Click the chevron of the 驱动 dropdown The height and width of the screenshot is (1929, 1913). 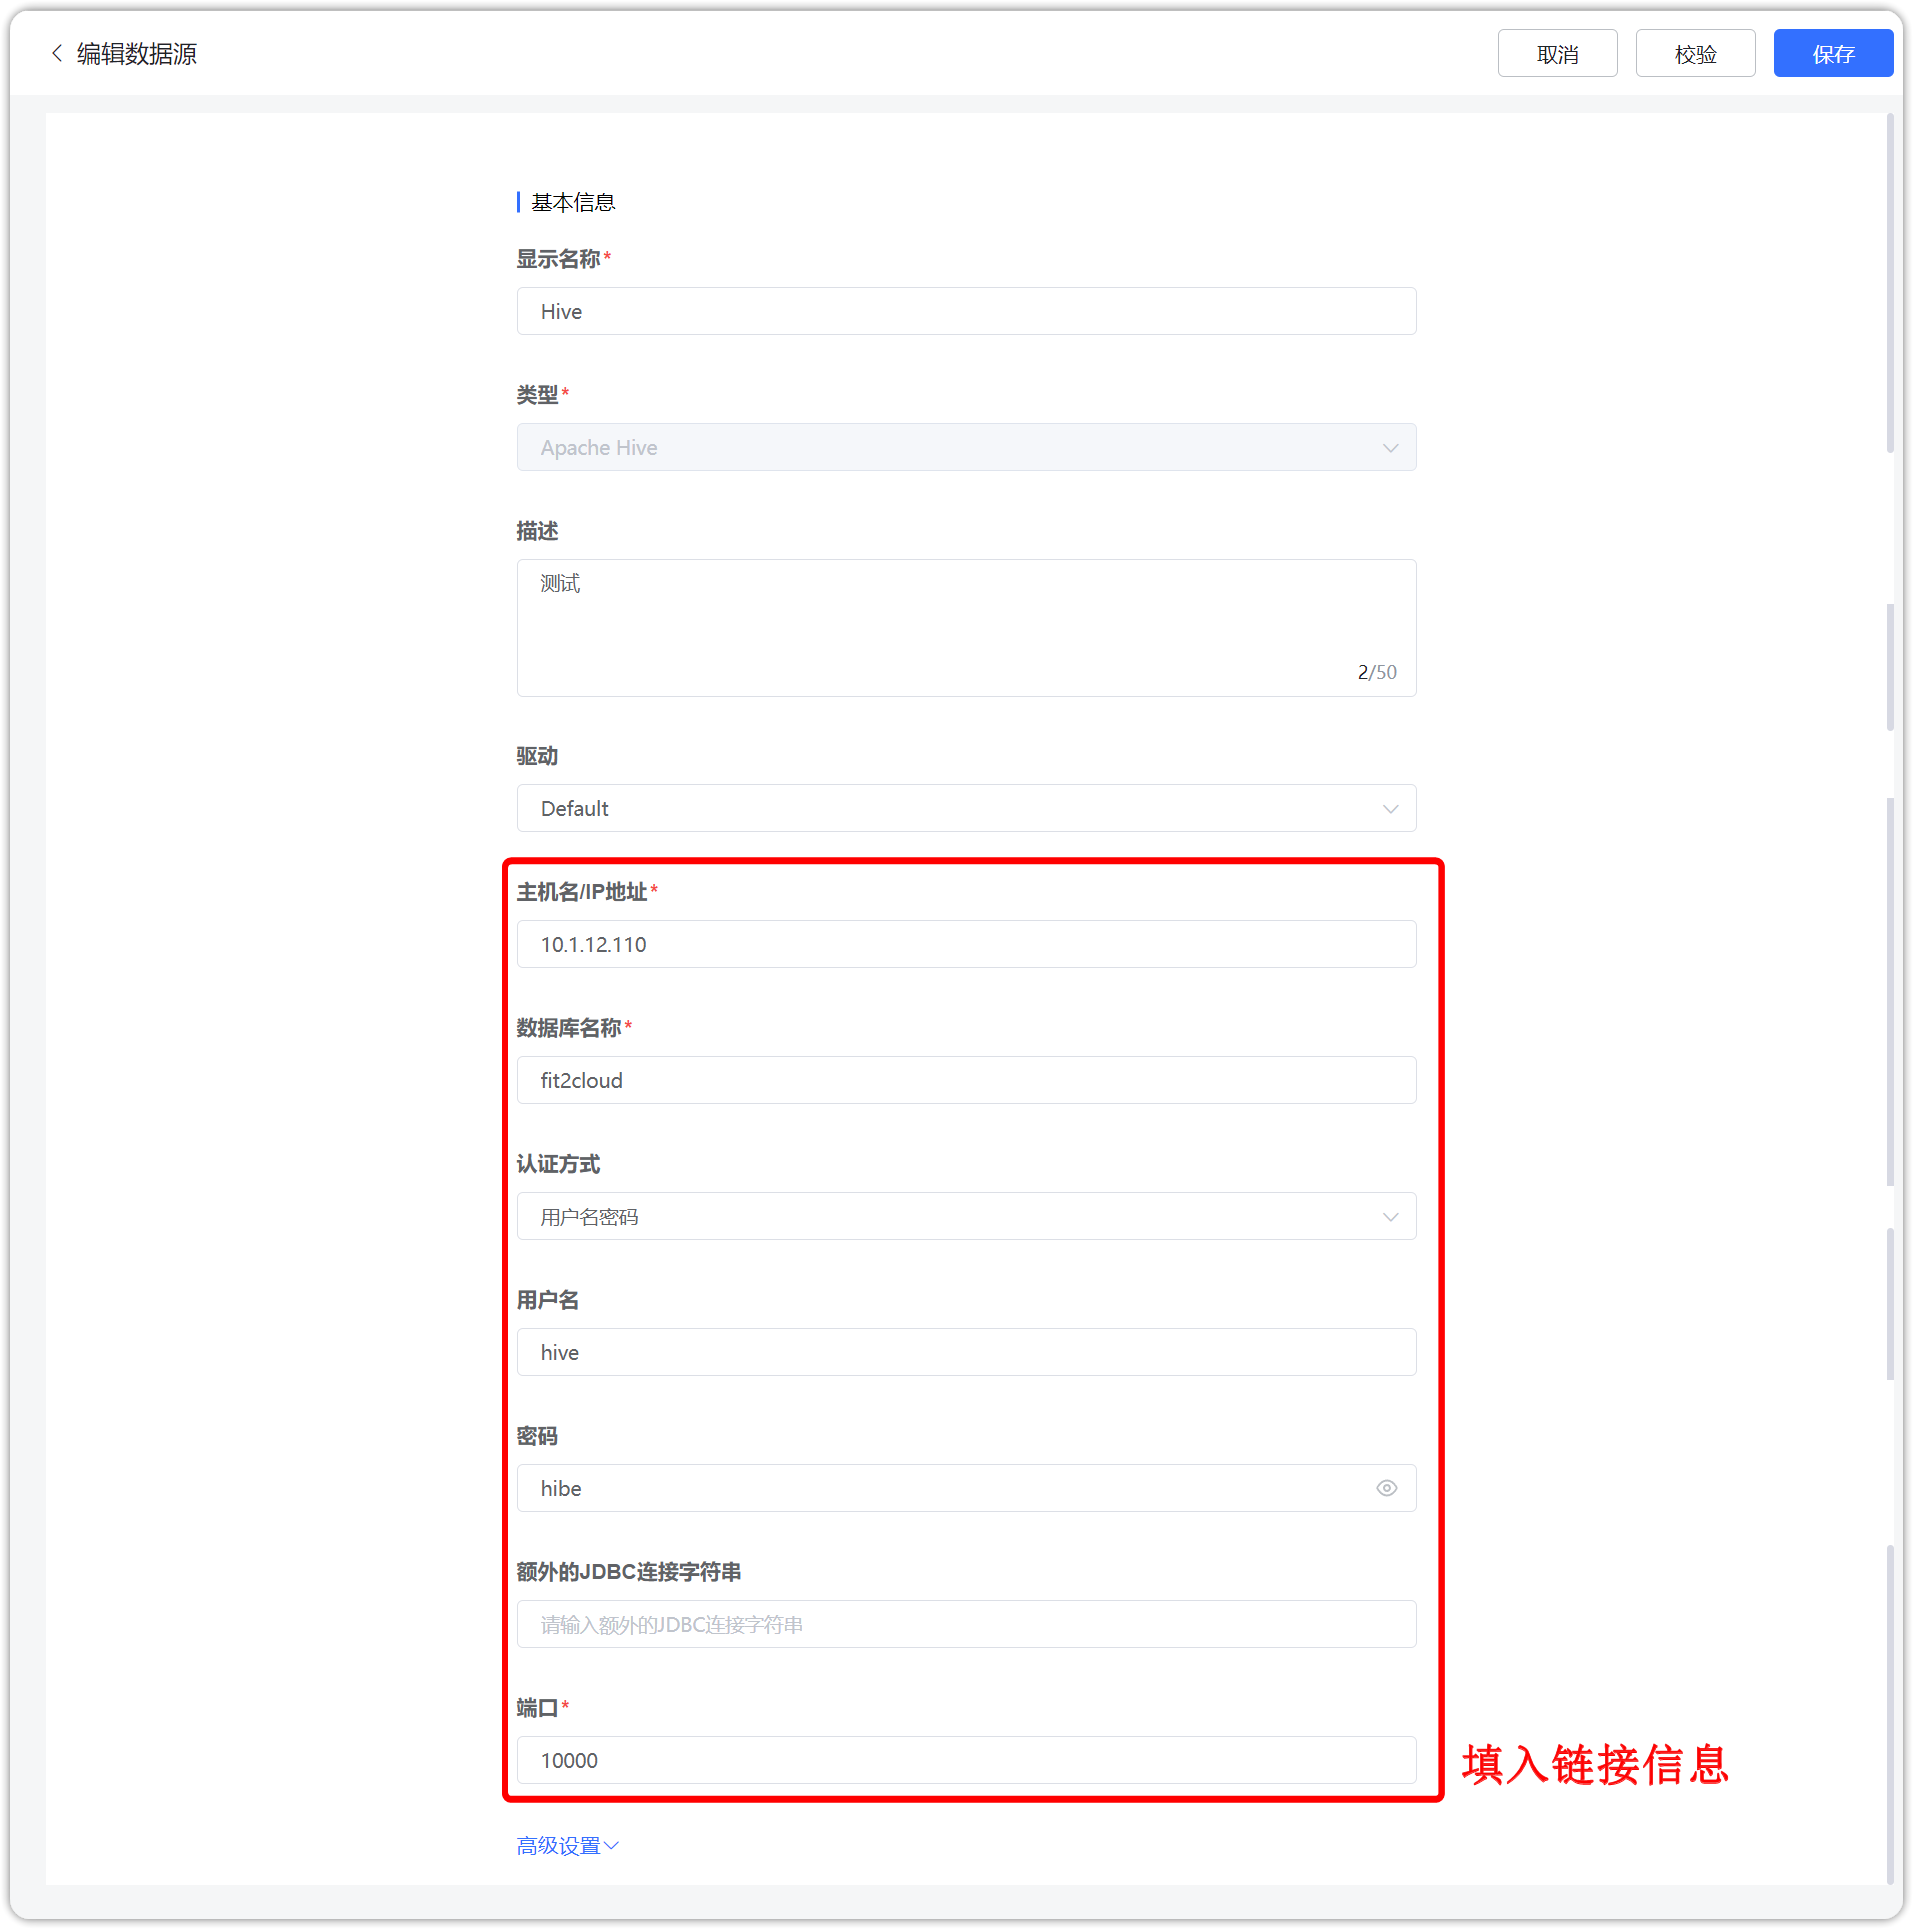coord(1390,808)
